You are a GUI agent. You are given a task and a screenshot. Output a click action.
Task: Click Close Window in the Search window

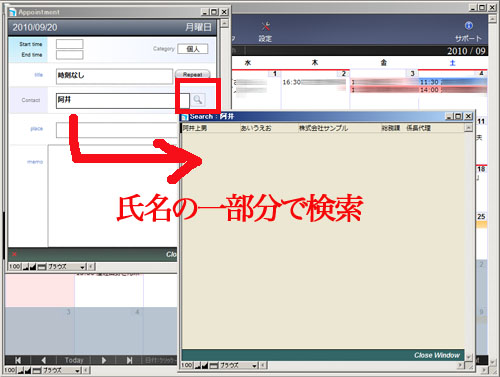click(x=437, y=355)
